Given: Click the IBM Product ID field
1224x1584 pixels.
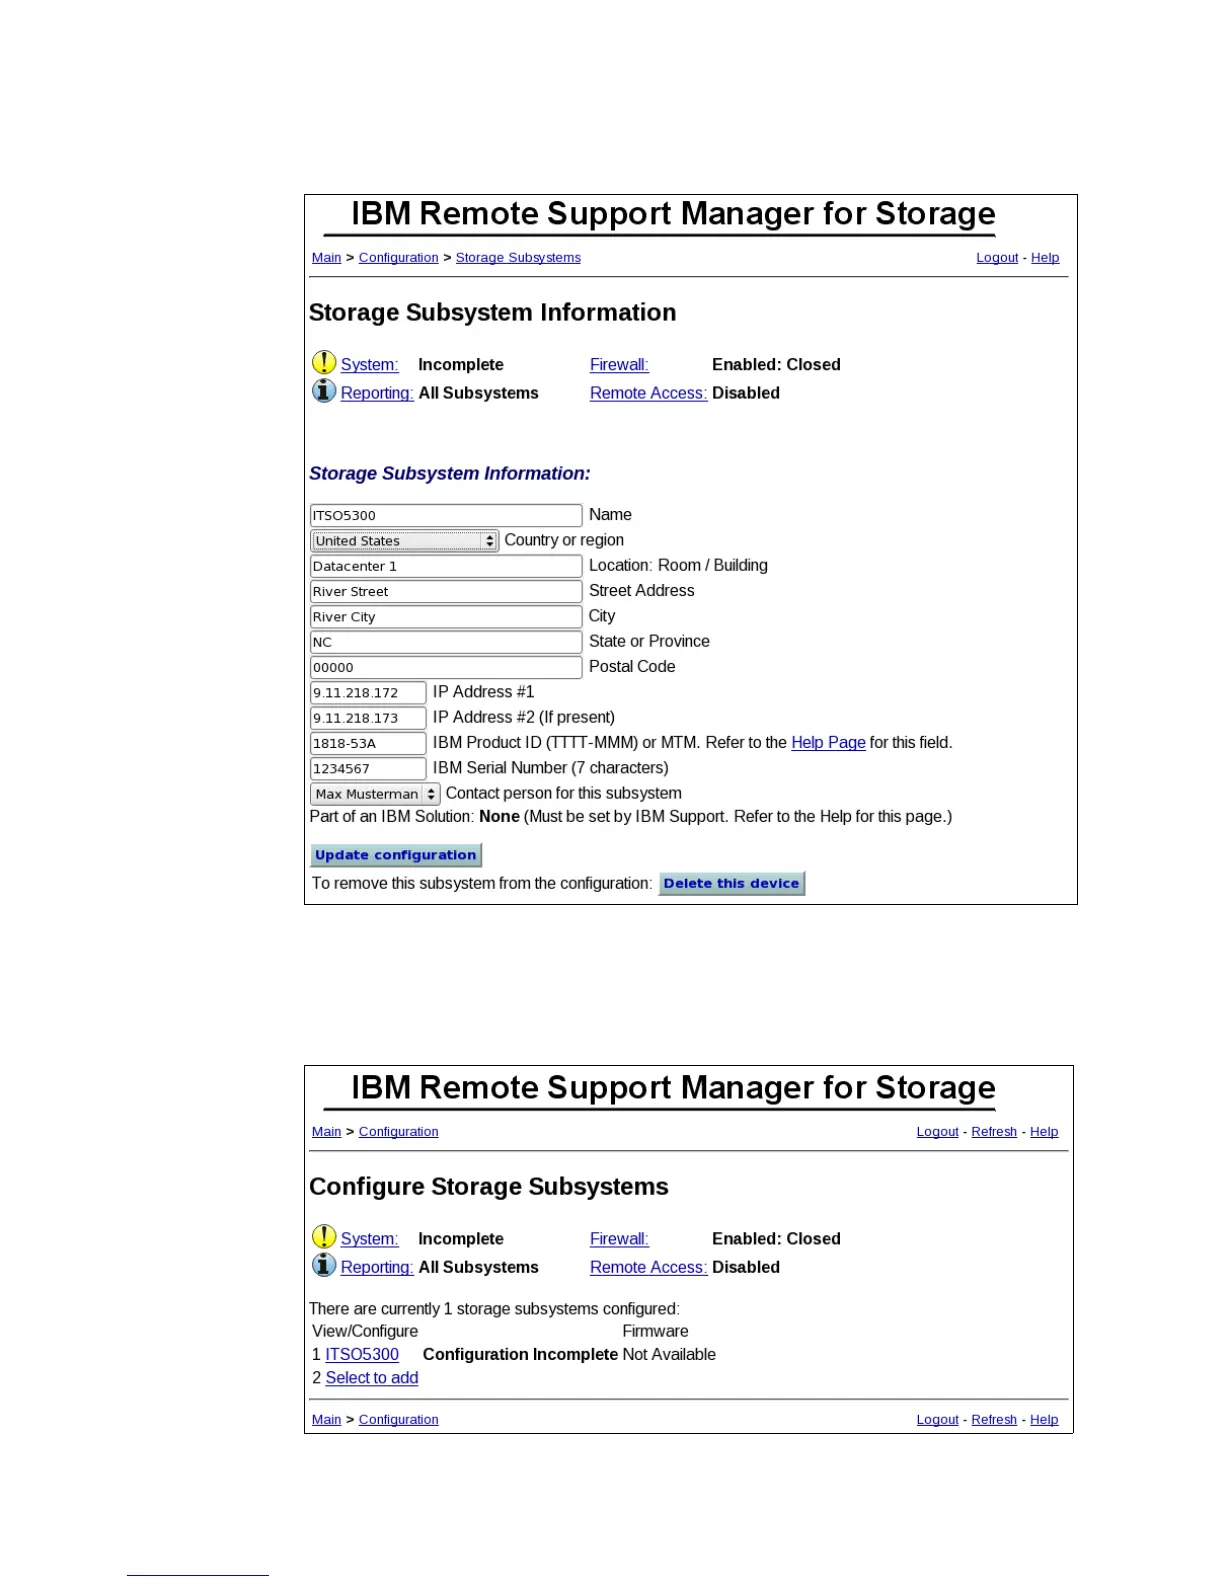Looking at the screenshot, I should [x=368, y=743].
